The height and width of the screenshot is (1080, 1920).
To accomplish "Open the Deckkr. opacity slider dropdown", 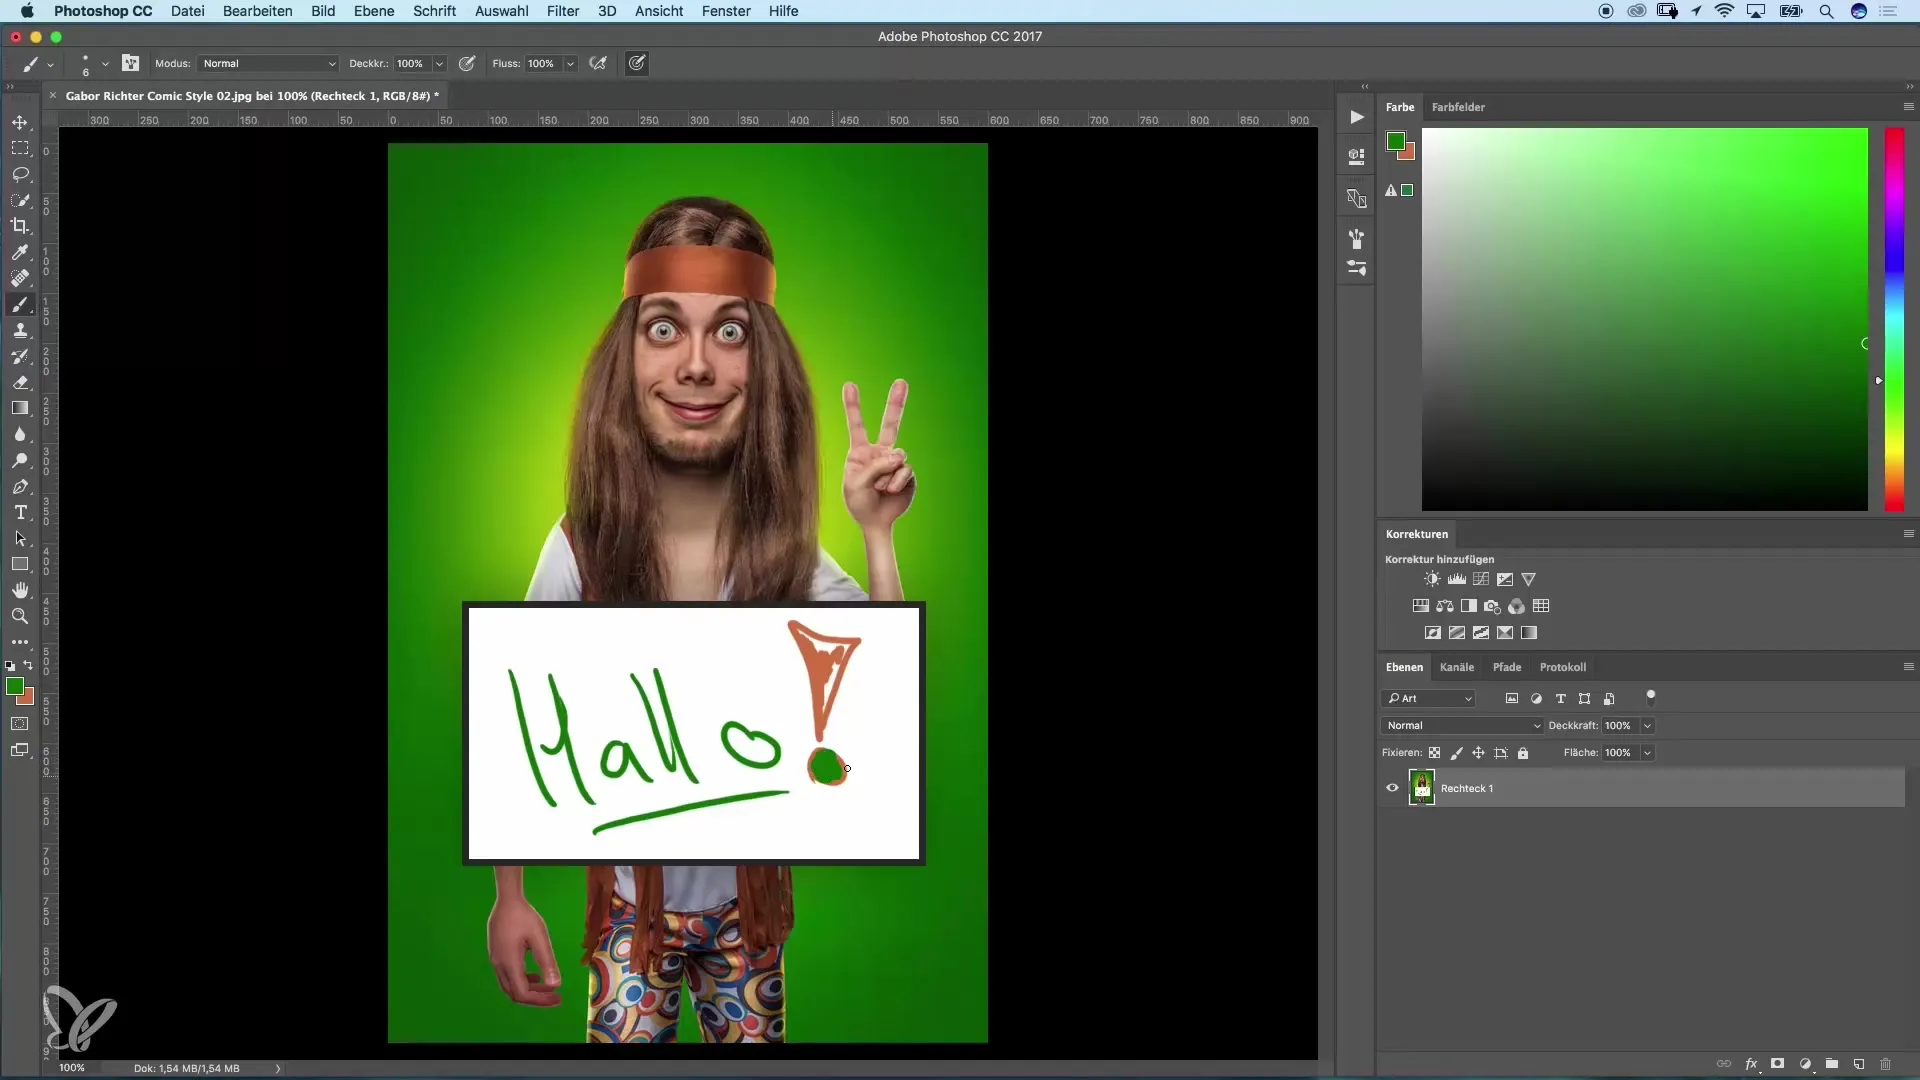I will [x=439, y=64].
